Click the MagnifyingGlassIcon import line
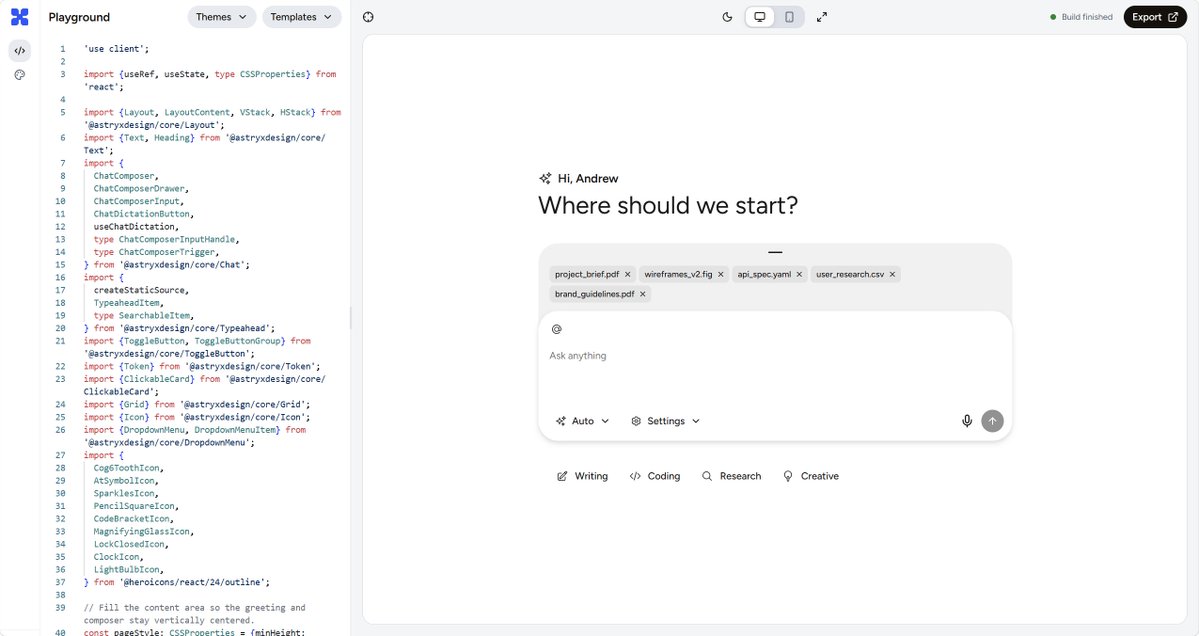Screen dimensions: 1199x636 click(x=143, y=531)
